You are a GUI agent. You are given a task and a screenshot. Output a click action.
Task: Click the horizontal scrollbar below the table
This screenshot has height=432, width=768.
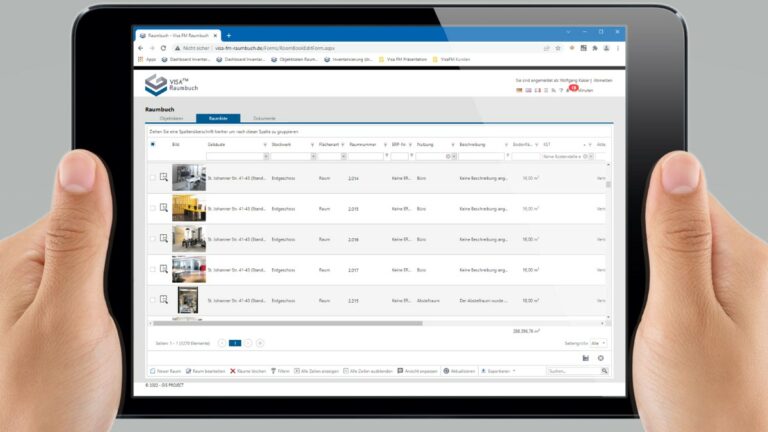(300, 323)
